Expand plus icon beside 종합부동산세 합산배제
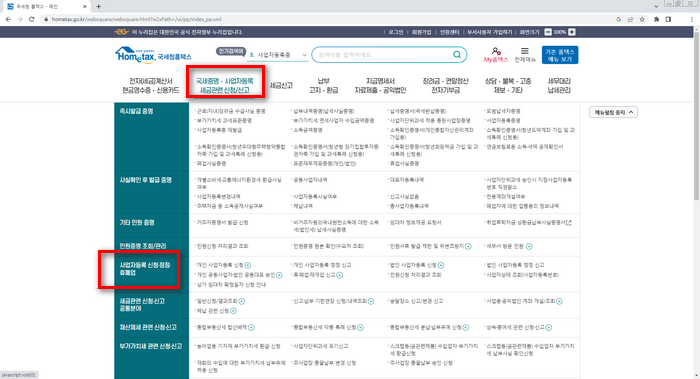This screenshot has width=700, height=379. click(251, 328)
